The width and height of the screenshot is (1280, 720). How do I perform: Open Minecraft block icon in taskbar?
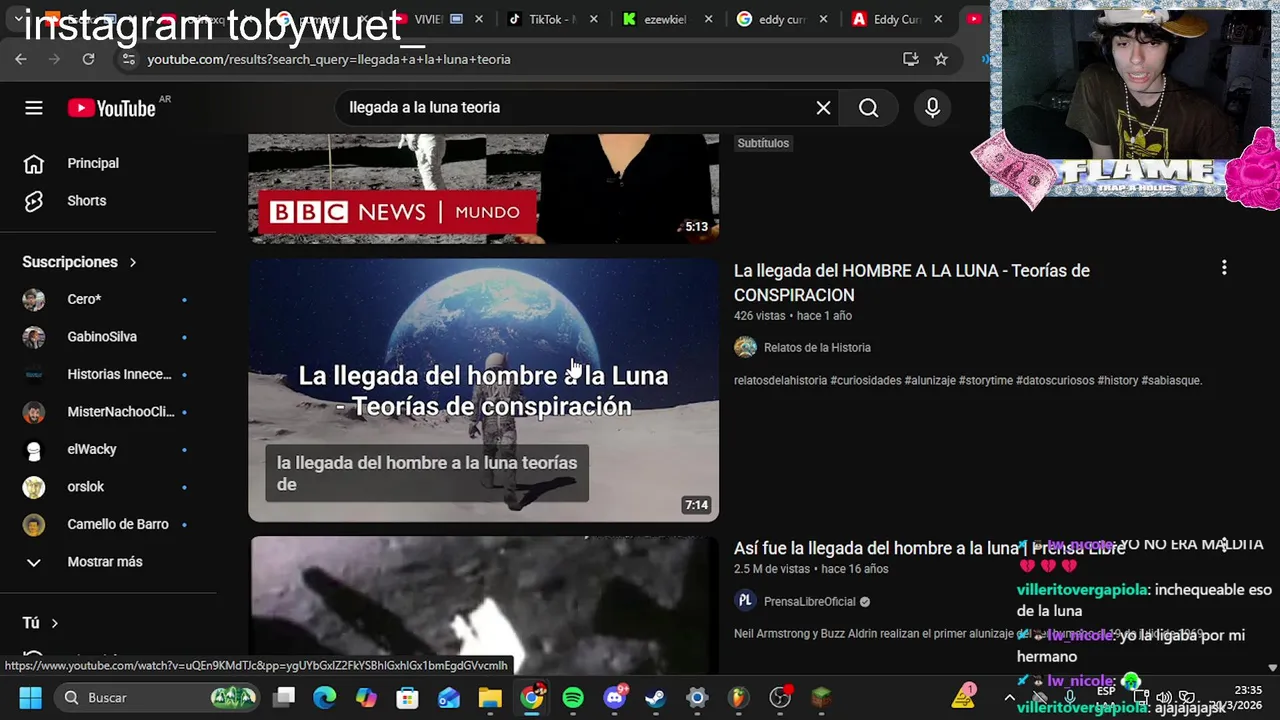click(x=821, y=697)
